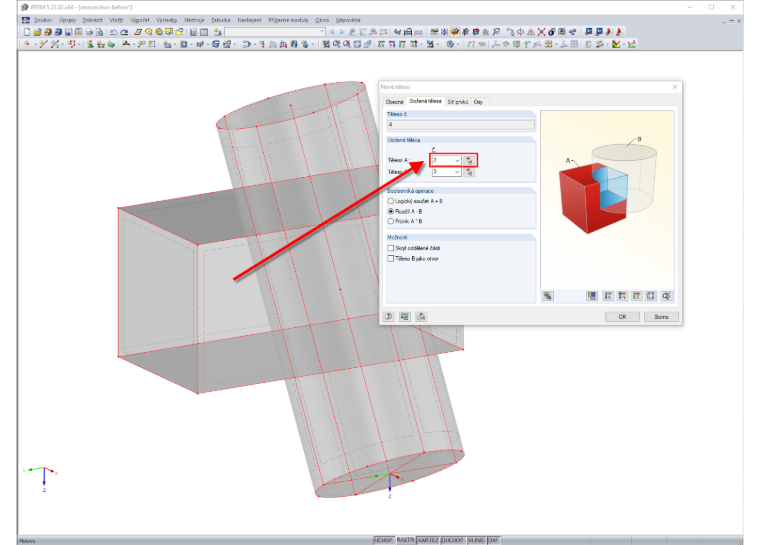
Task: Click the isometric view icon under preview
Action: 651,296
